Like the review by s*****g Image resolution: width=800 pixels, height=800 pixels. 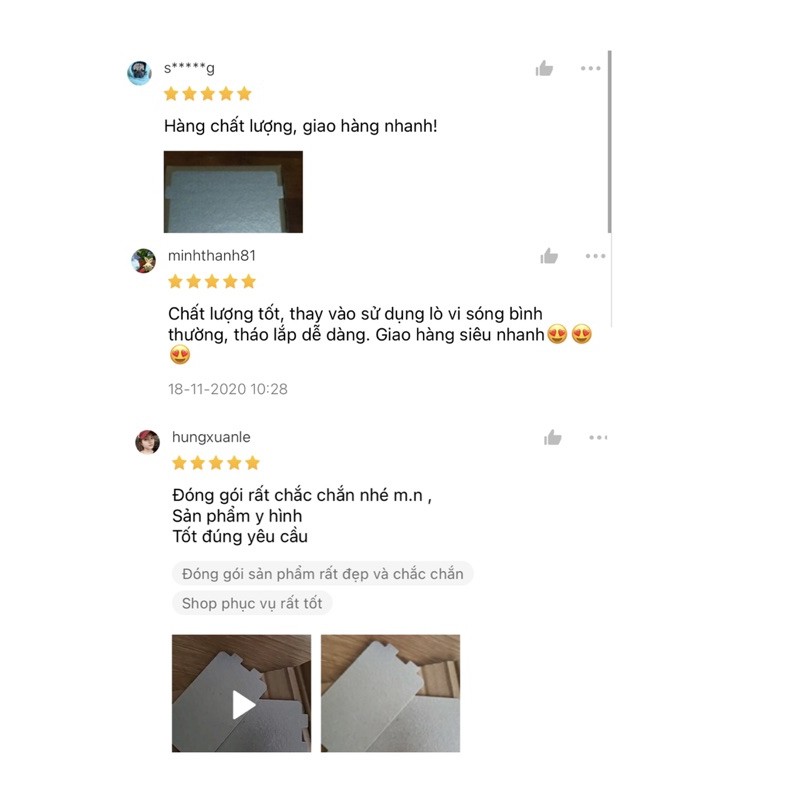click(x=544, y=68)
